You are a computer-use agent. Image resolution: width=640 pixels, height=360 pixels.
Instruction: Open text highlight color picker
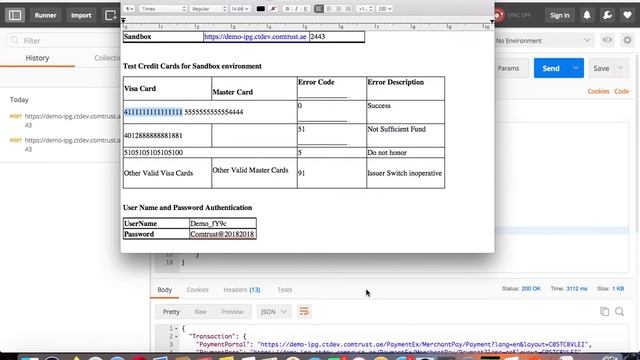point(273,9)
